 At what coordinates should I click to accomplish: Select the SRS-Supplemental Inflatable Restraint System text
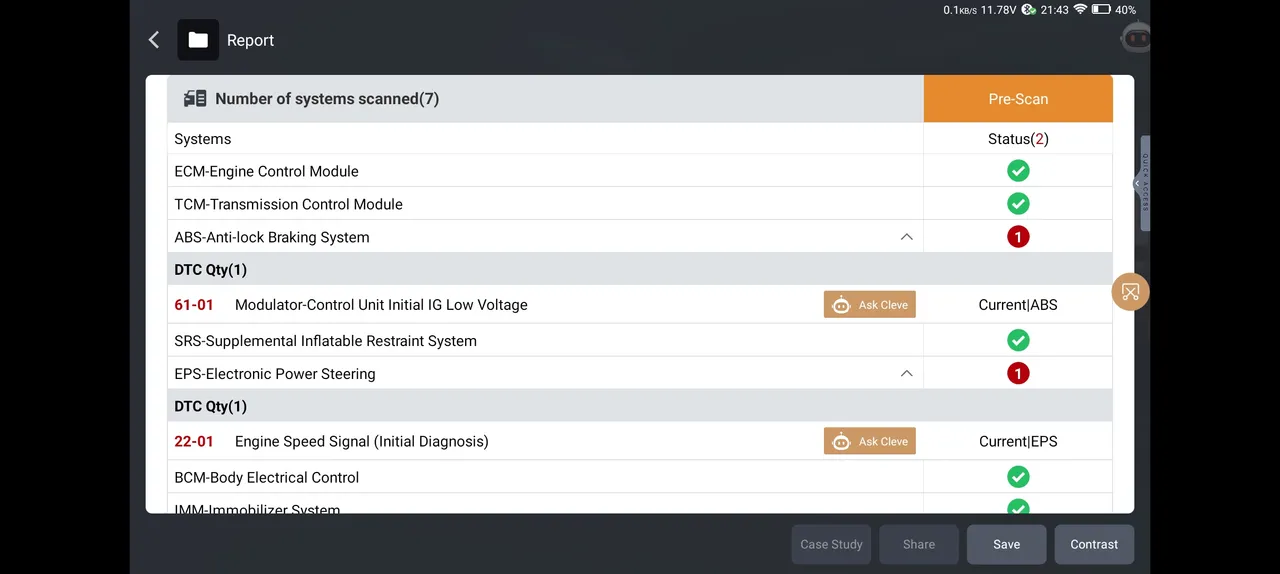(x=325, y=341)
